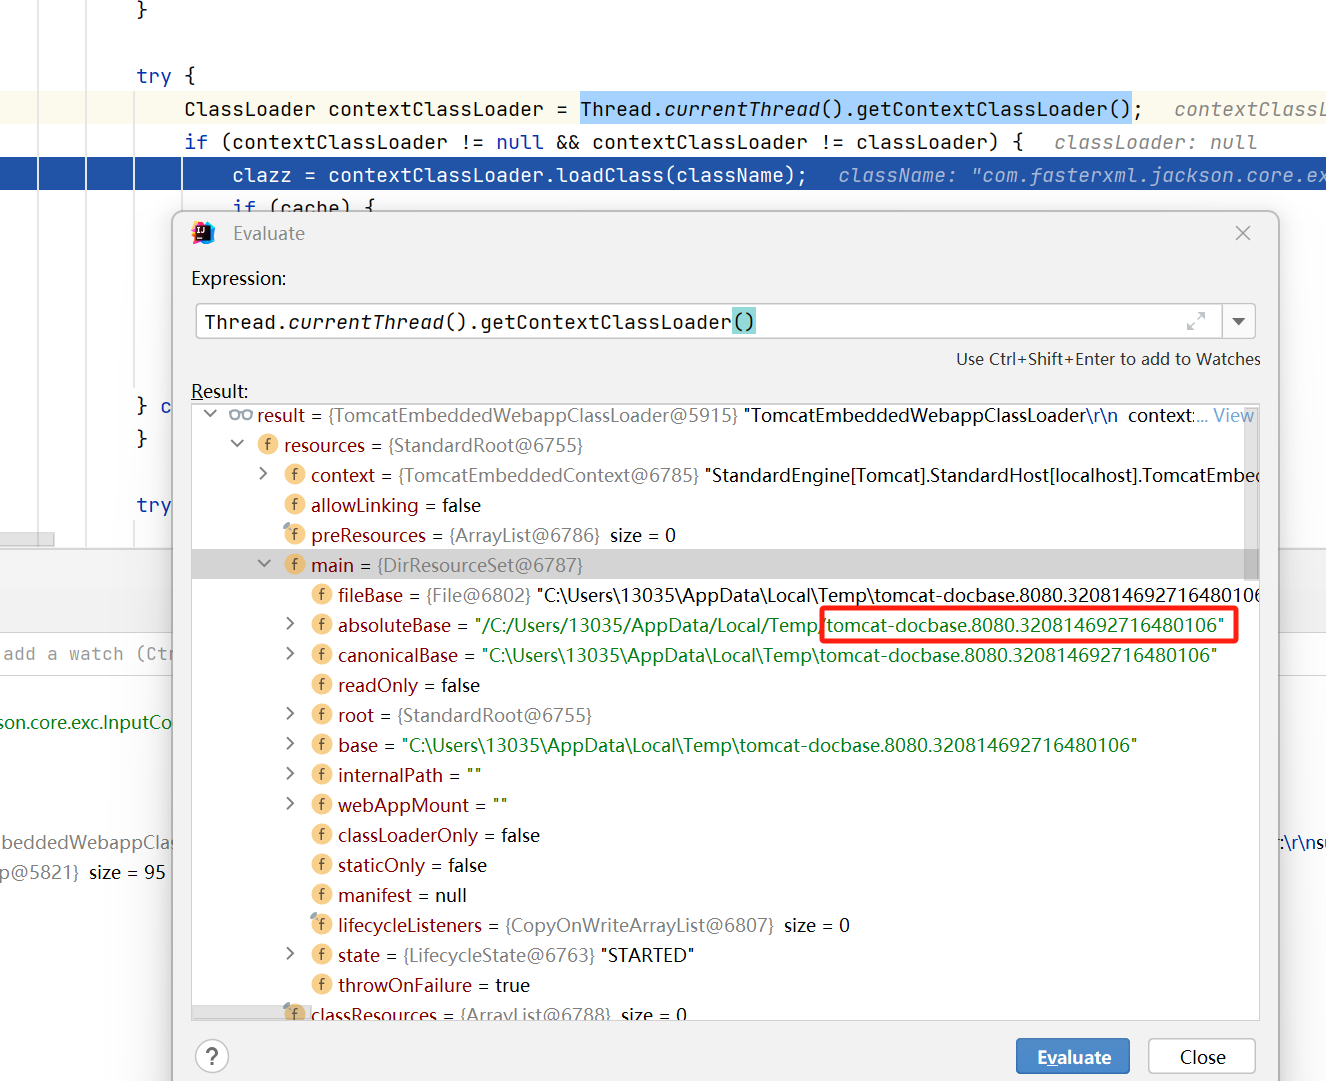Image resolution: width=1326 pixels, height=1081 pixels.
Task: Expand the webAppMount field node
Action: tap(290, 804)
